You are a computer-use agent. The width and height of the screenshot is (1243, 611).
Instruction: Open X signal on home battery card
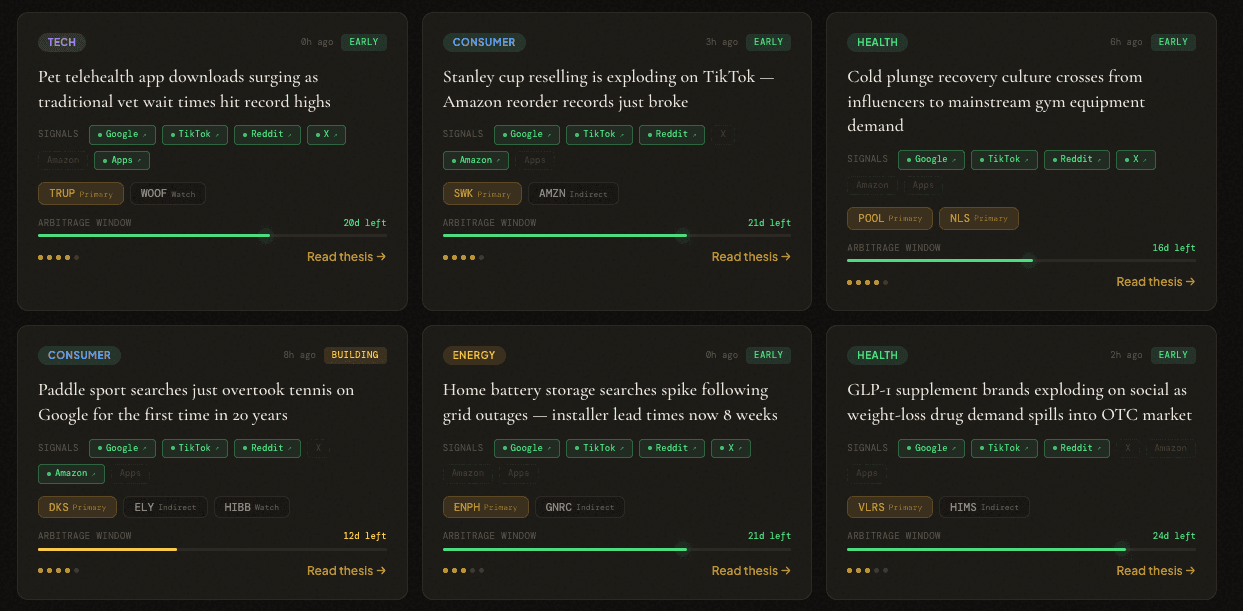pos(731,448)
